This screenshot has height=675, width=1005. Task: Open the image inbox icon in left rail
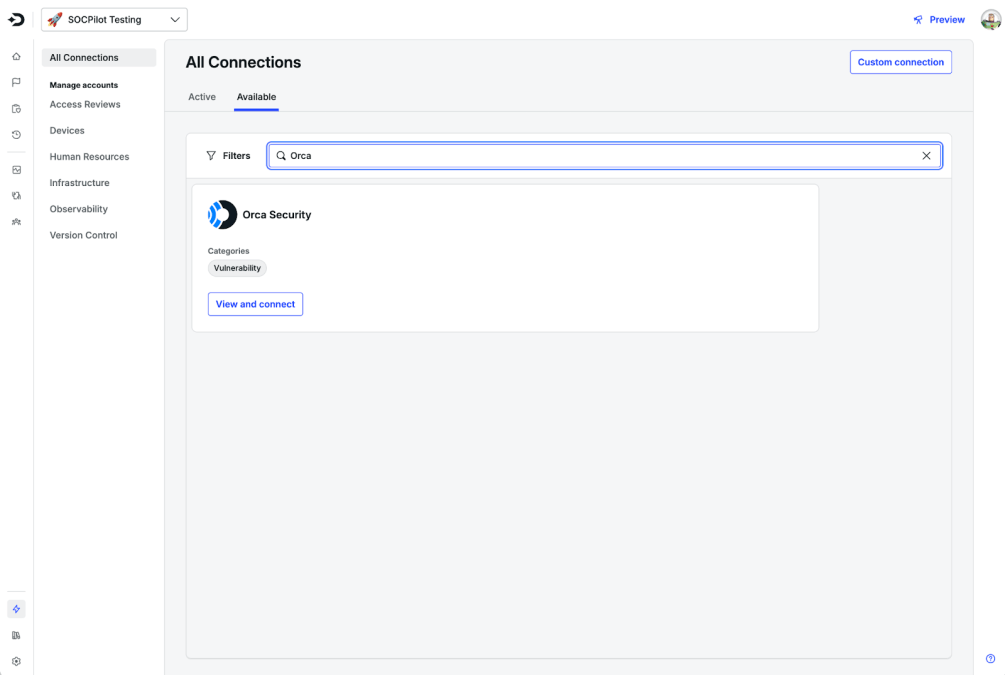click(16, 169)
